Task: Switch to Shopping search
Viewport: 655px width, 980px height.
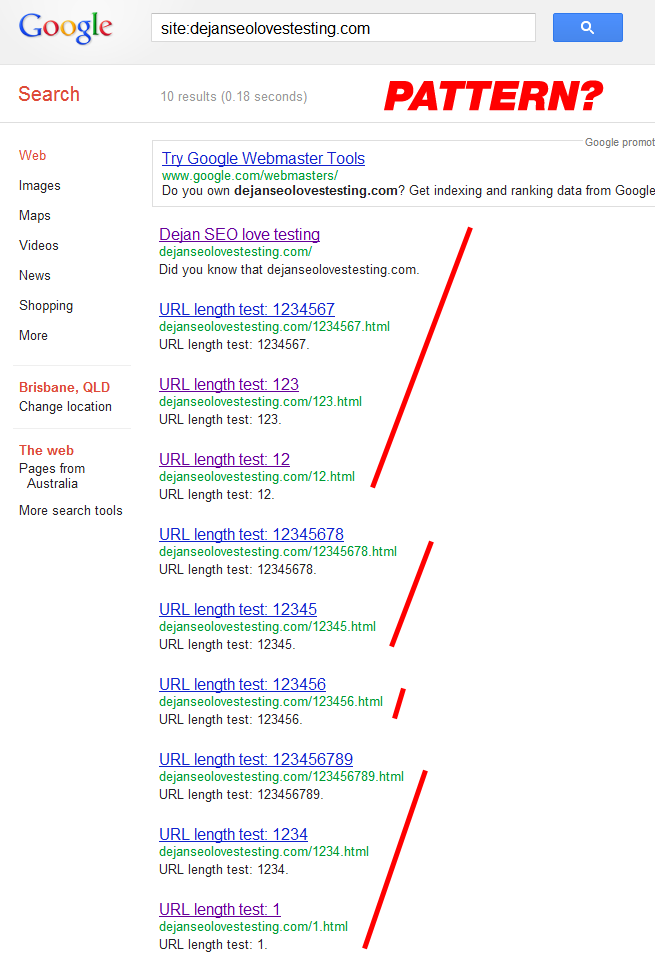Action: 46,306
